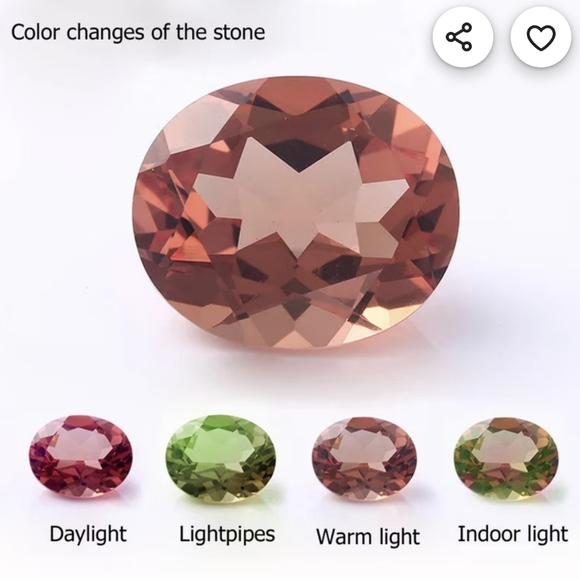The image size is (580, 580).
Task: Click the word "Color" in the heading
Action: [35, 32]
